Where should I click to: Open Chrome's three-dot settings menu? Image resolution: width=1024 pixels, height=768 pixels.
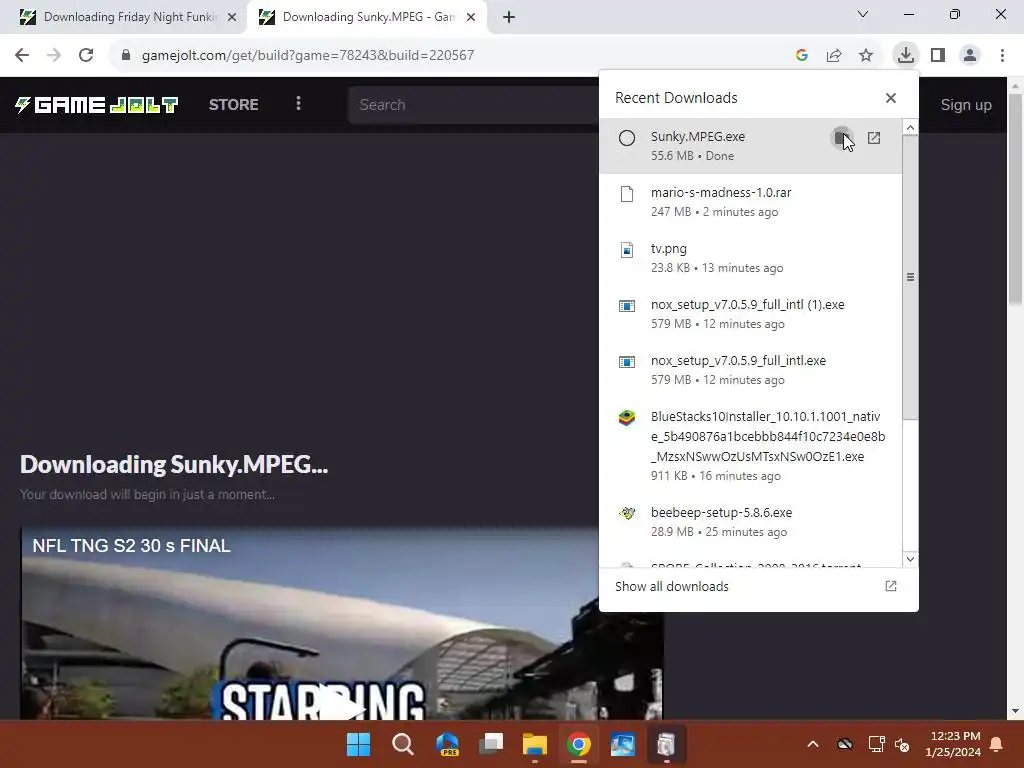[1002, 55]
